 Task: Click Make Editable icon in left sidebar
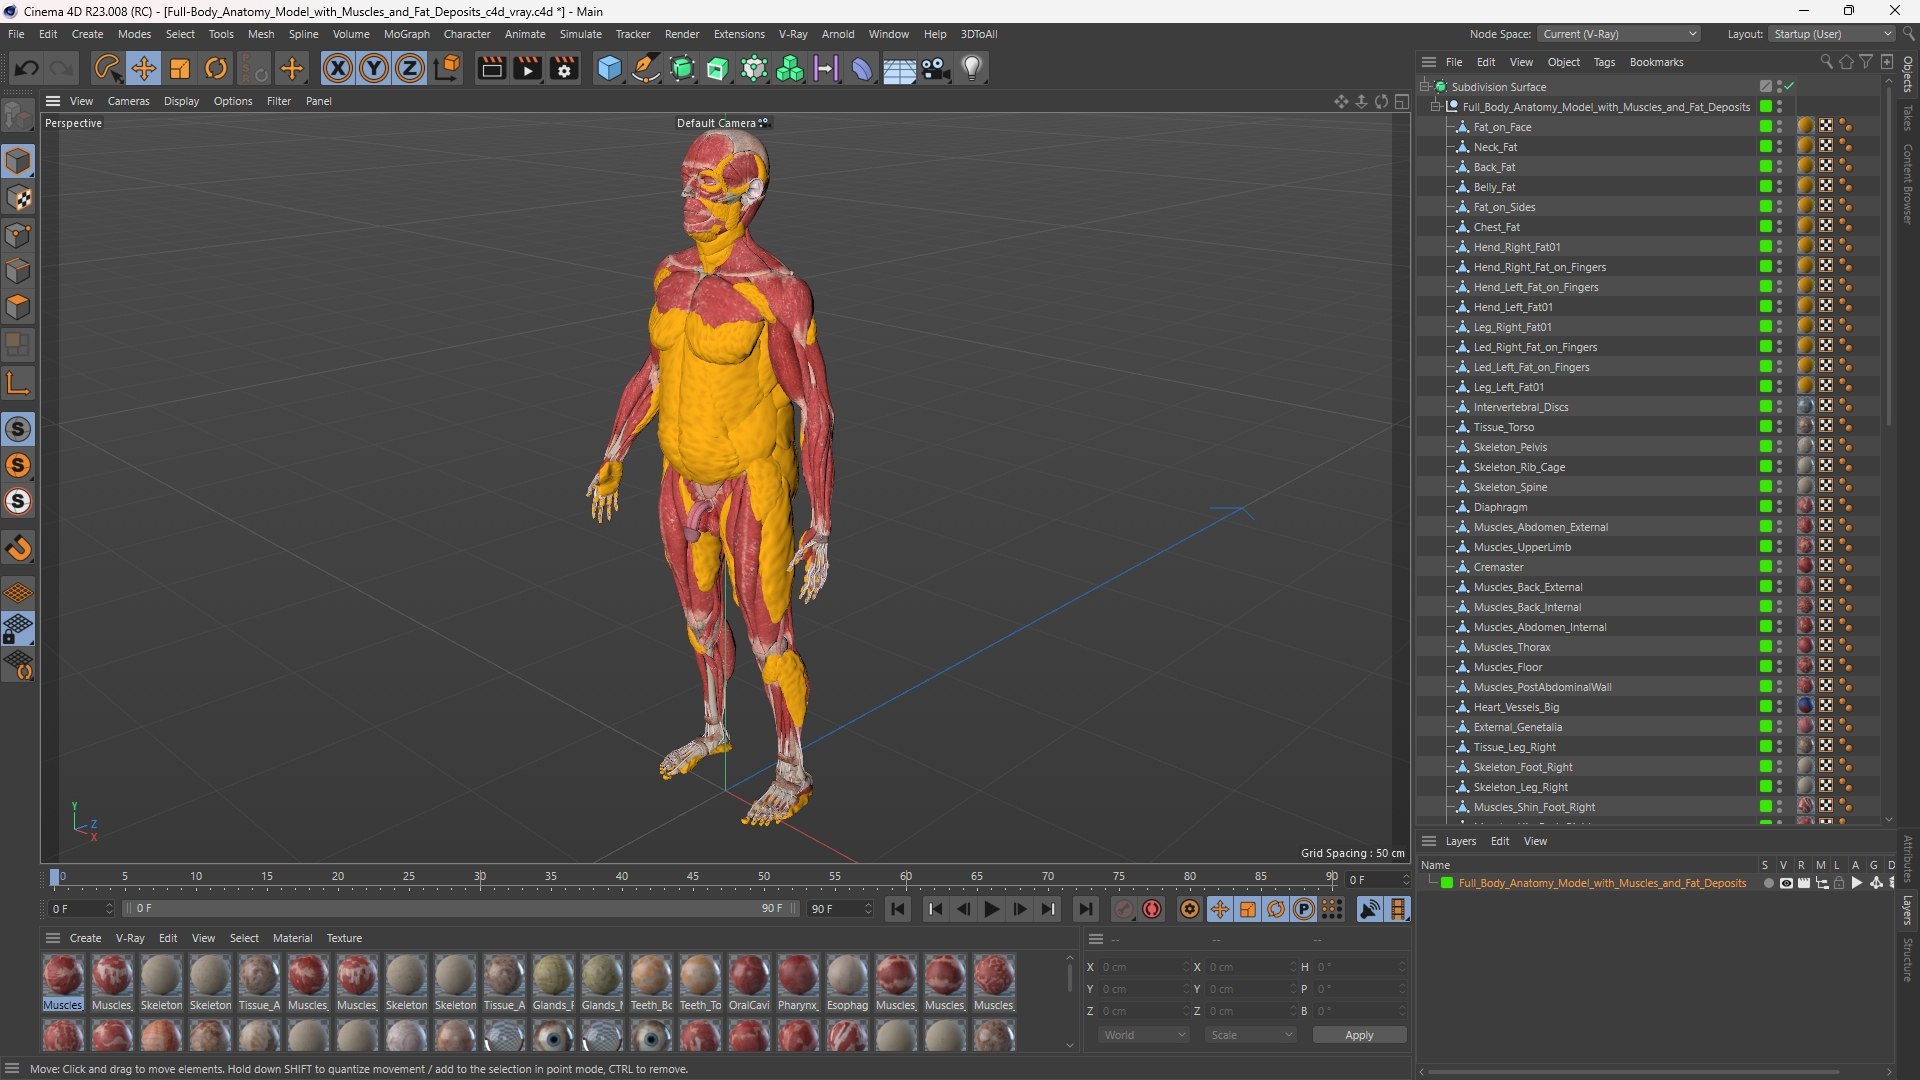(x=18, y=117)
